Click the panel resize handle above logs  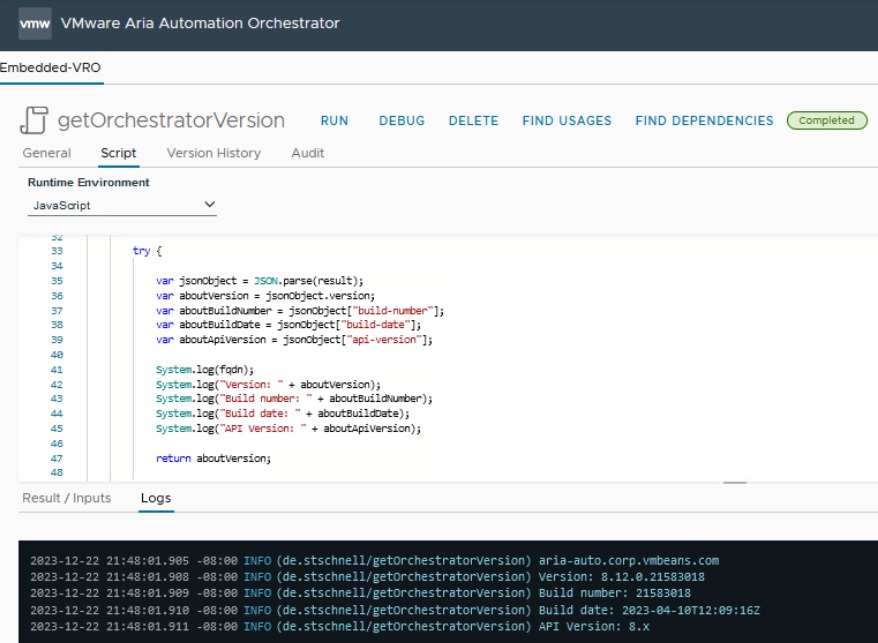pos(735,482)
